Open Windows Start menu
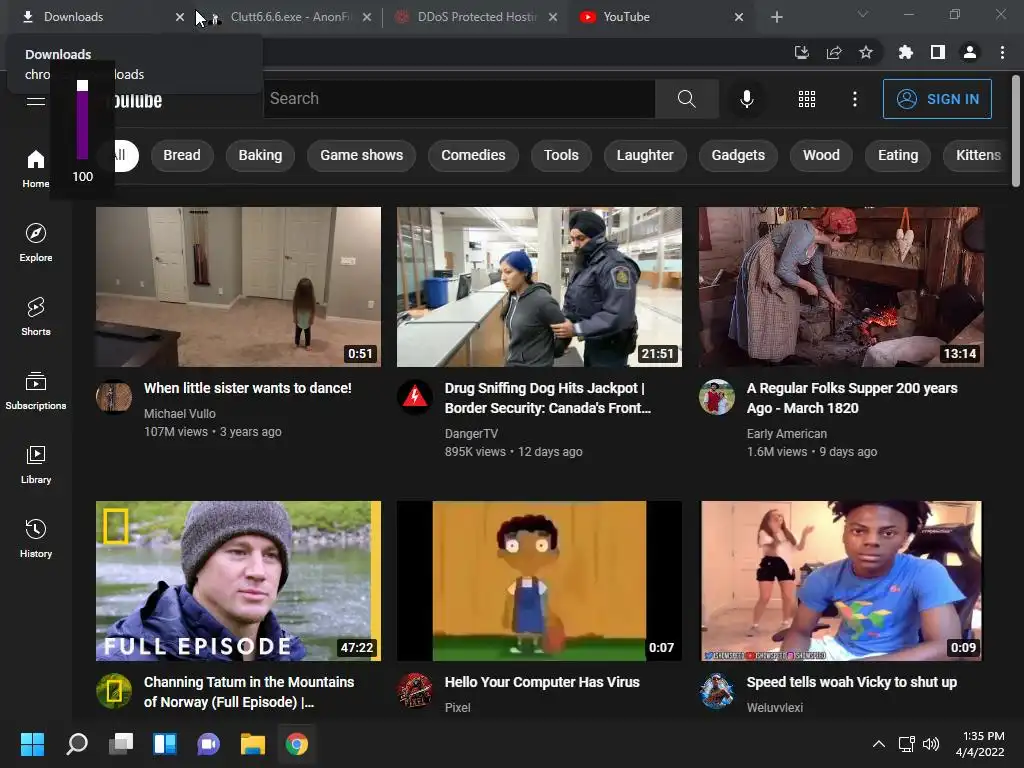This screenshot has width=1024, height=768. 33,744
